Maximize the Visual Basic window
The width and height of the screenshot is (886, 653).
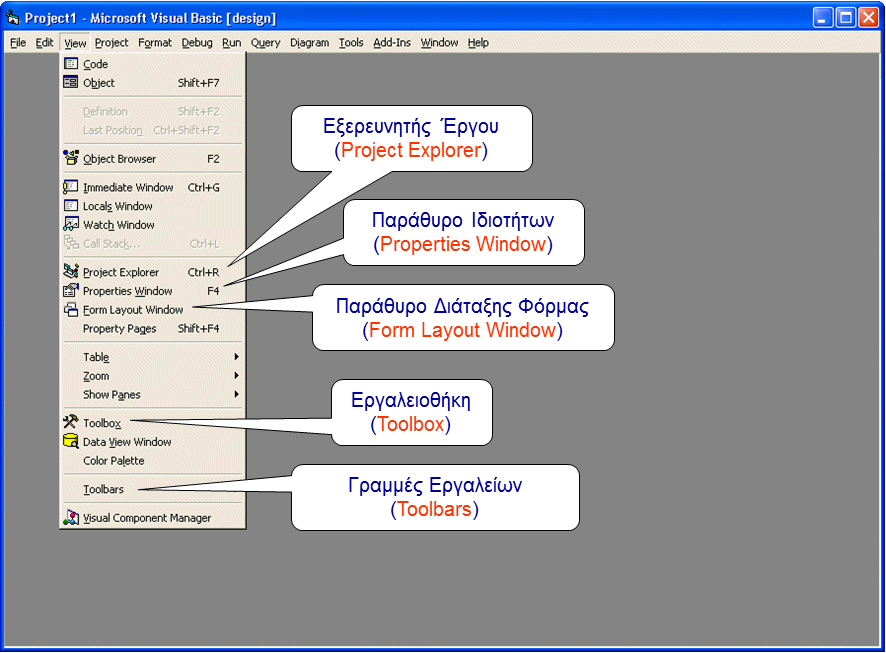click(845, 18)
